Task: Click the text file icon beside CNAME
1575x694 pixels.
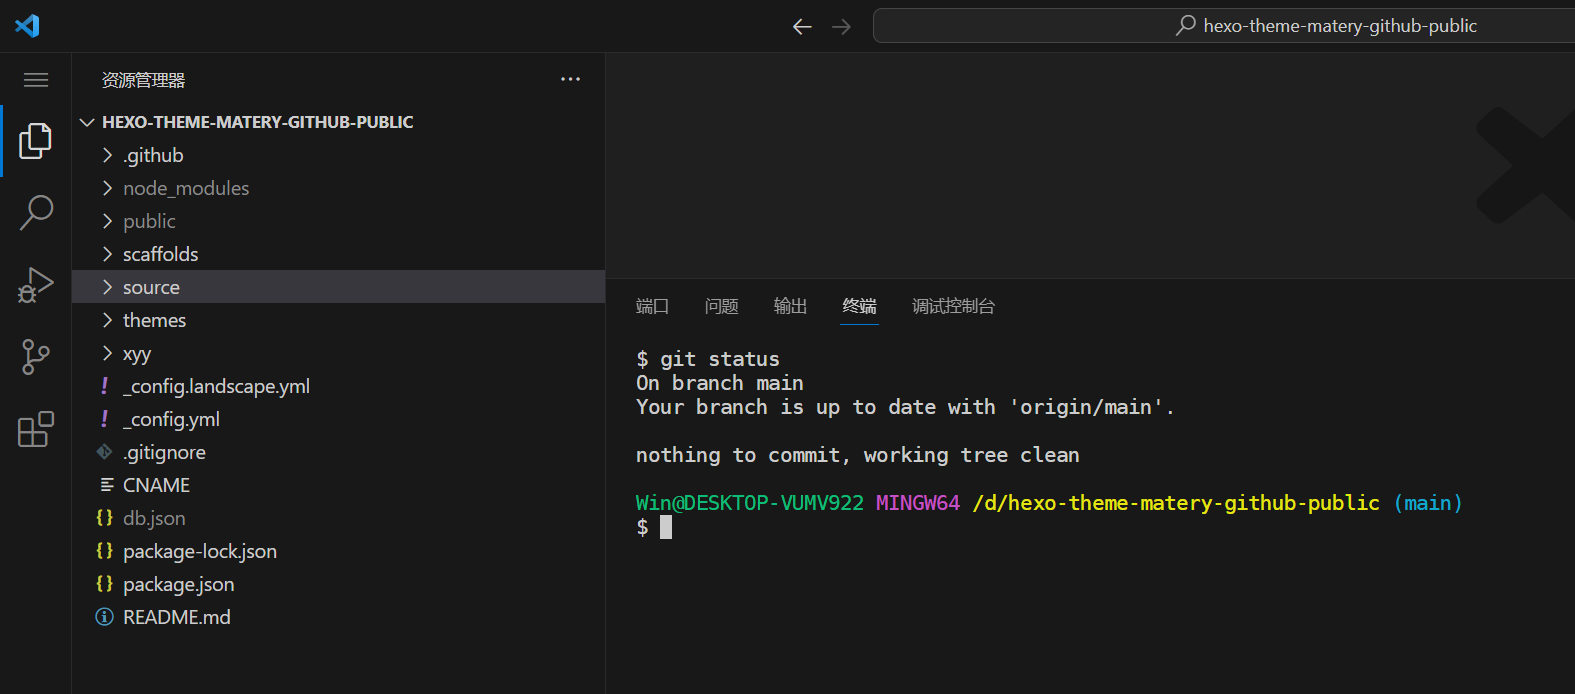Action: [106, 485]
